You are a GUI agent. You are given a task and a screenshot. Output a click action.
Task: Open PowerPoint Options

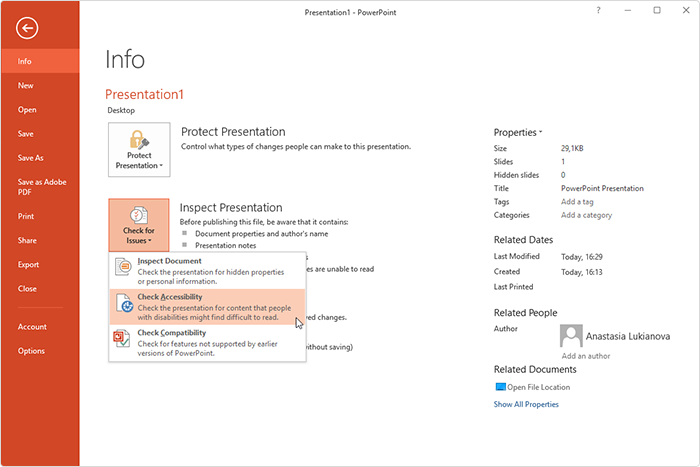click(40, 351)
